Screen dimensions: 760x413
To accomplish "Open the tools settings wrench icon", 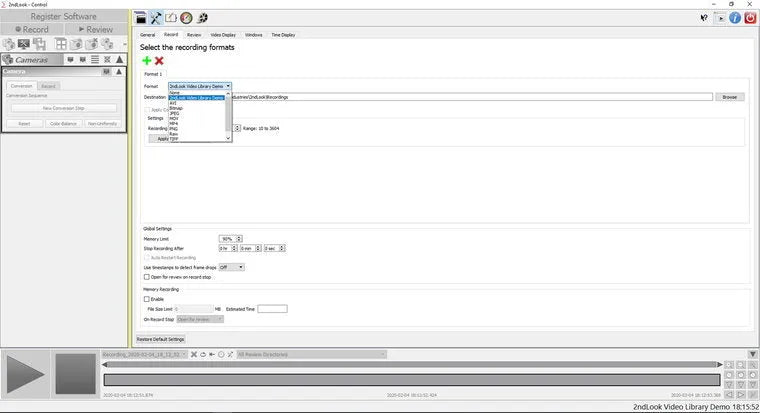I will pos(156,17).
